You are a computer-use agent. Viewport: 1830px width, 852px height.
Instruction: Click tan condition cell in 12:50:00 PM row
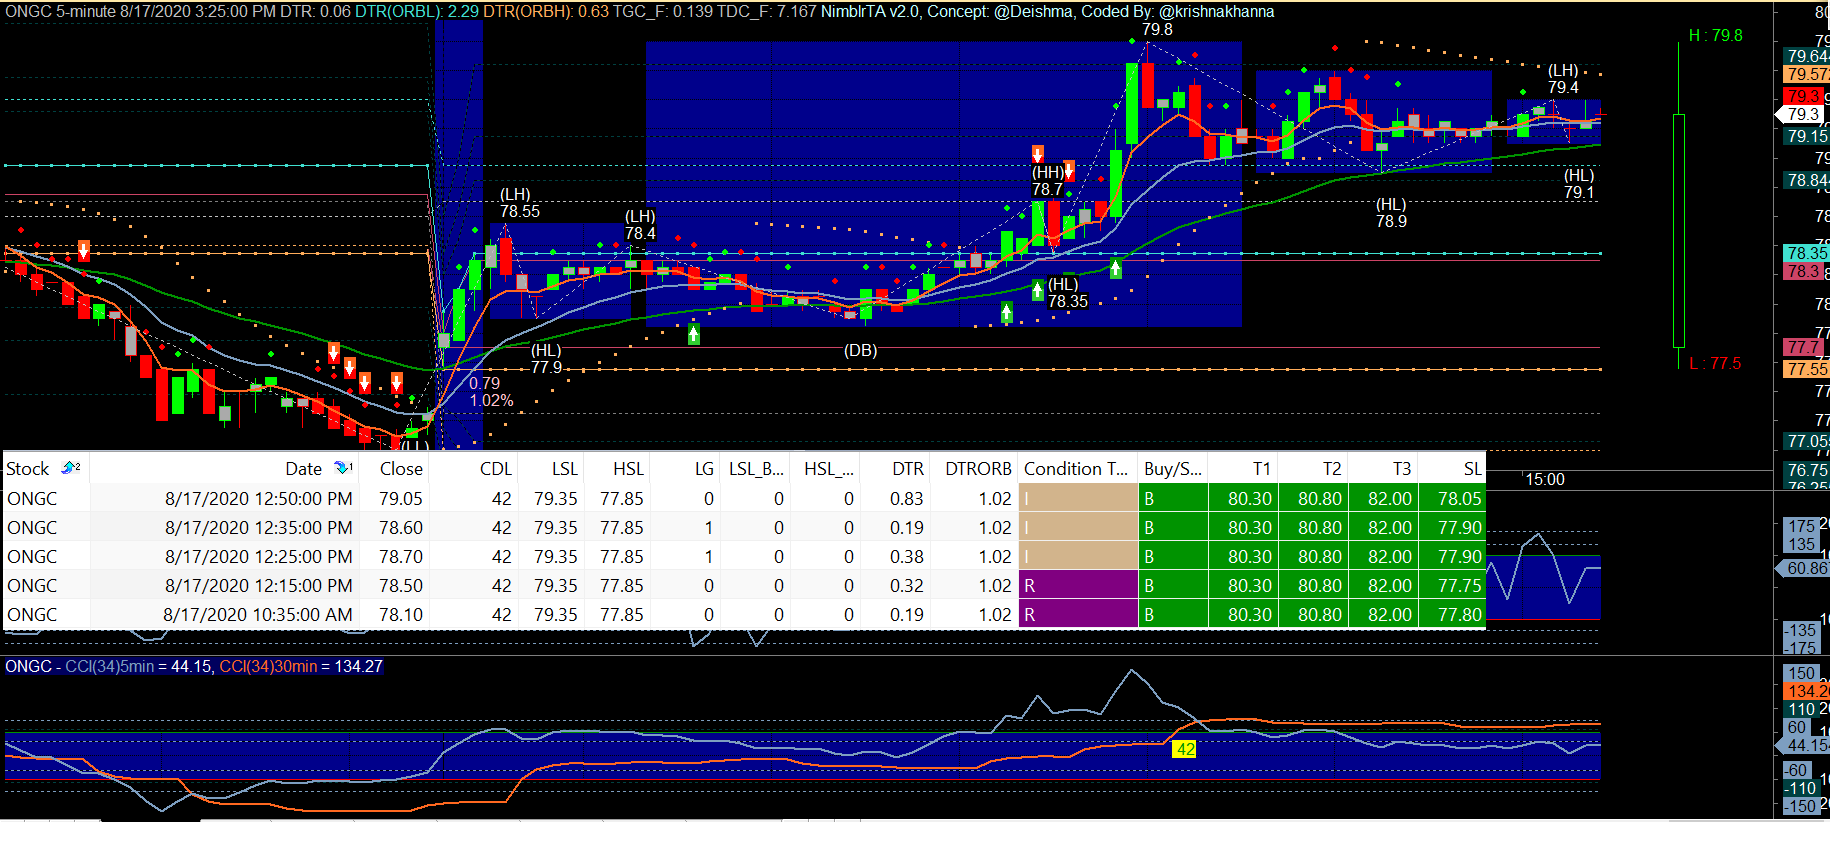pyautogui.click(x=1077, y=499)
